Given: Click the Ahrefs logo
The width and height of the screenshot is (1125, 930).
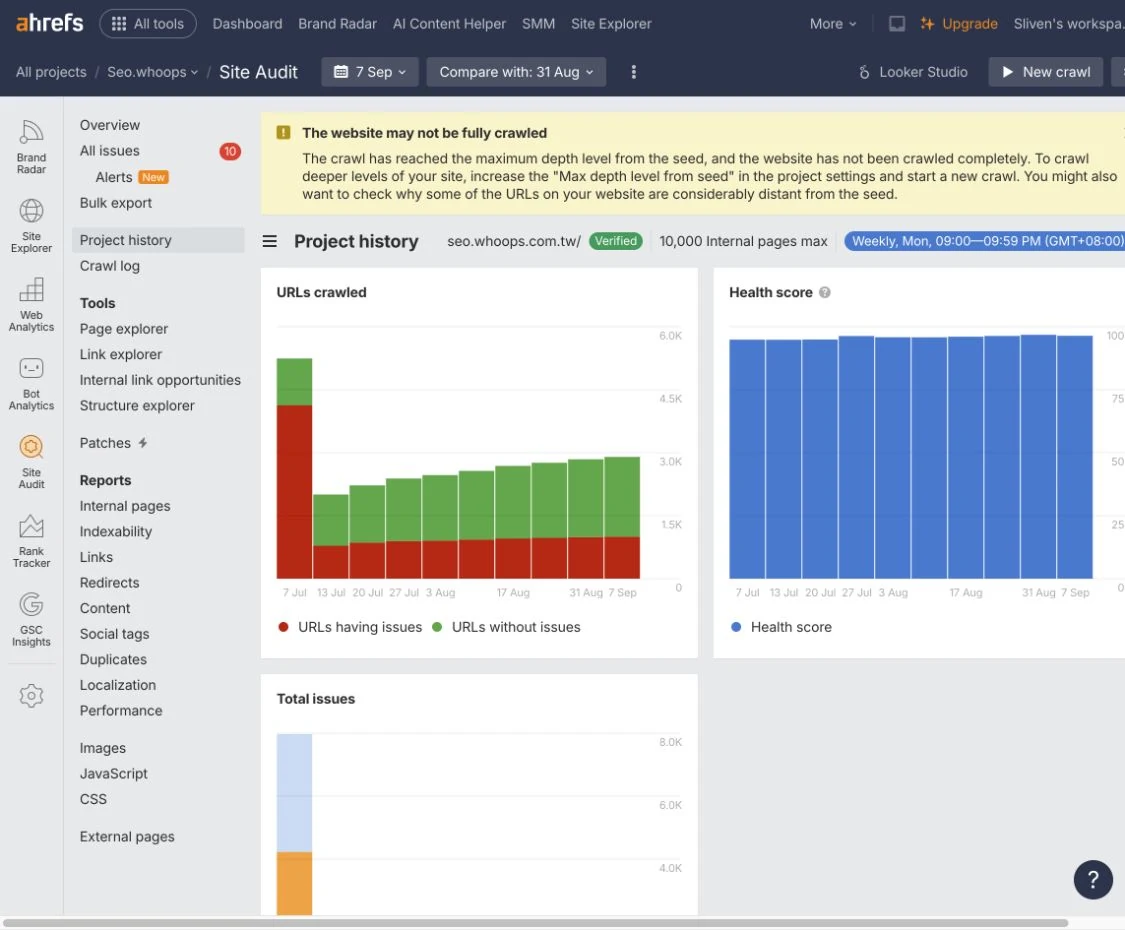Looking at the screenshot, I should point(50,23).
